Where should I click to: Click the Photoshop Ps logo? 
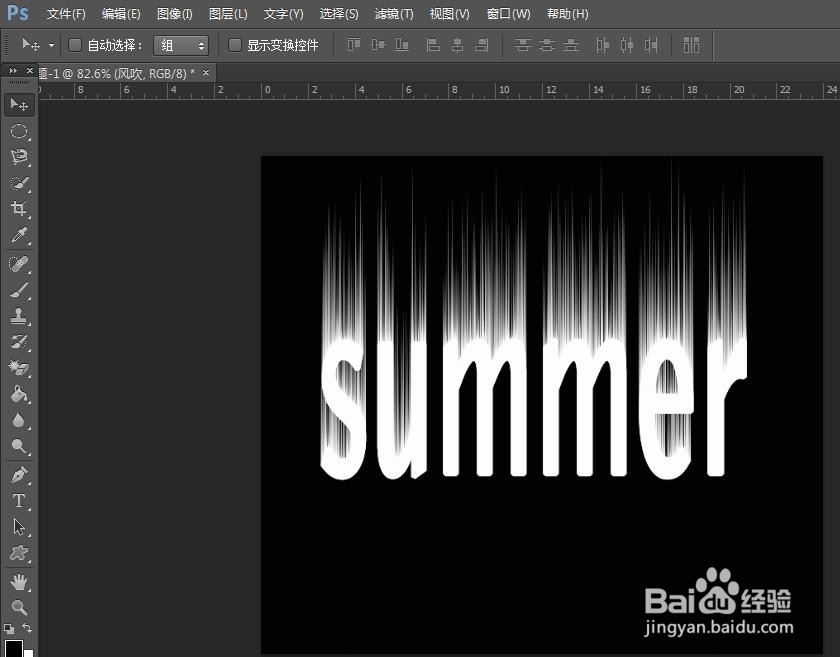(17, 12)
